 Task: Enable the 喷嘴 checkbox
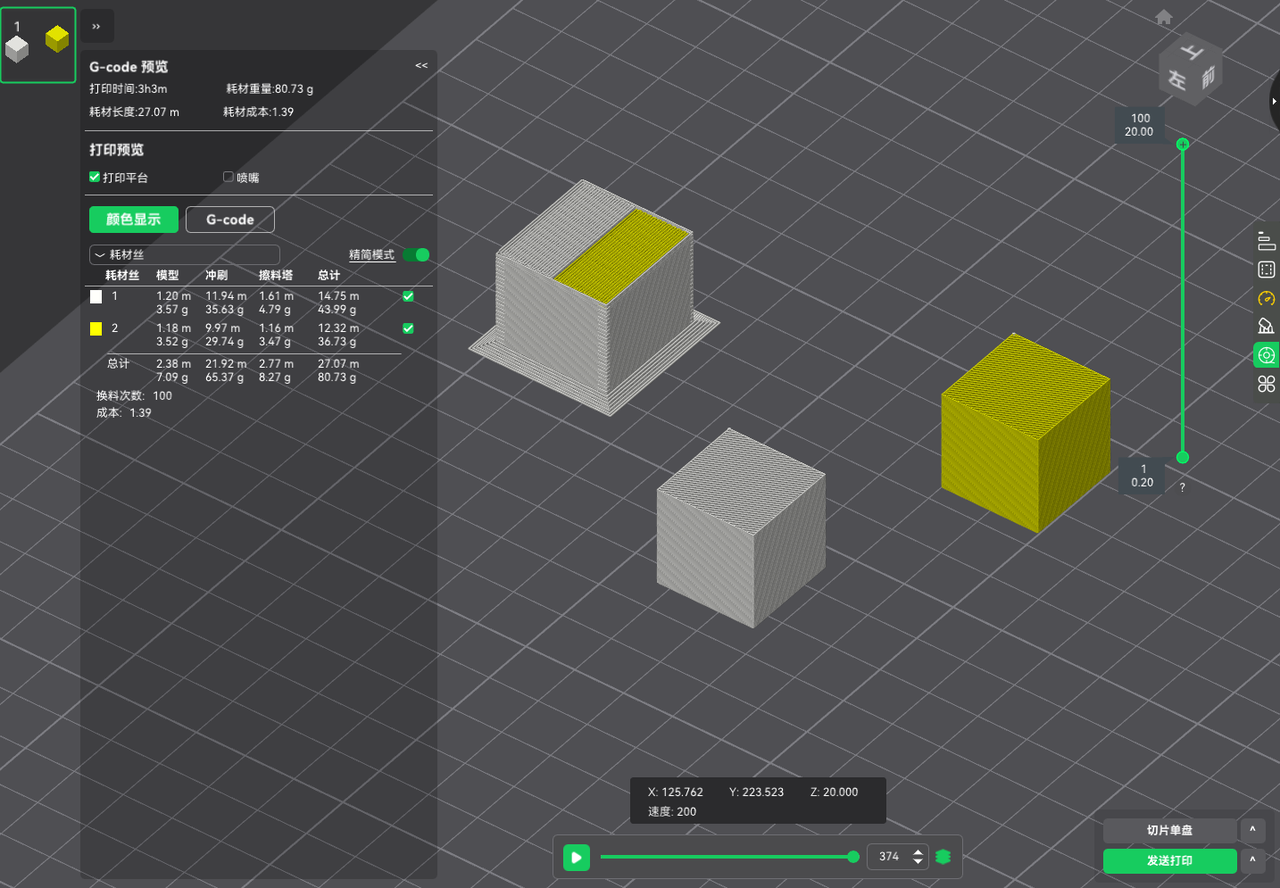pos(229,177)
